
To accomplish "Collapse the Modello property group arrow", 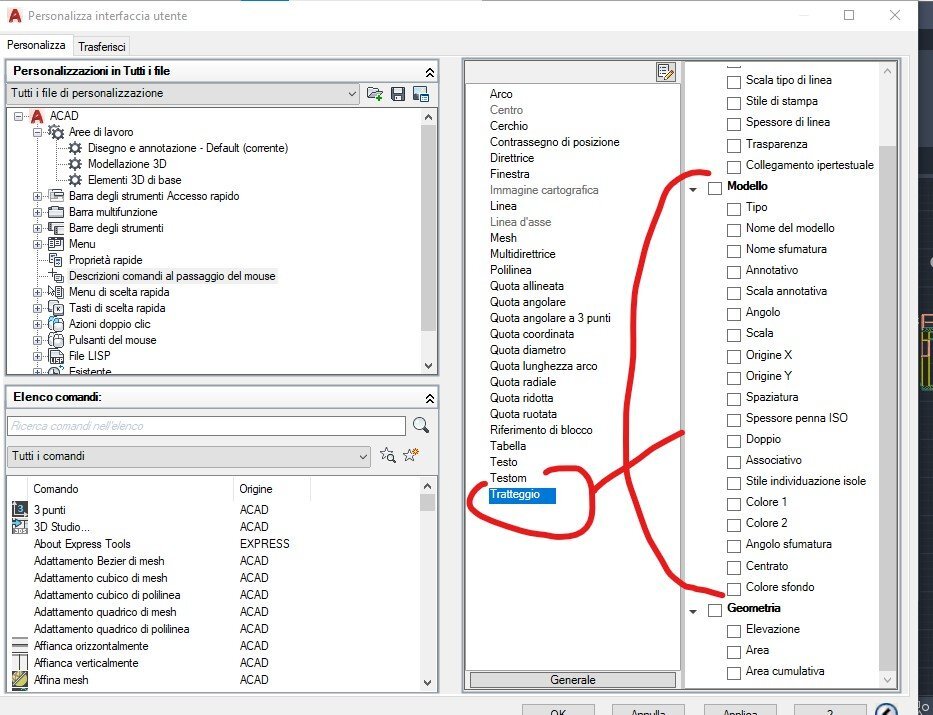I will (693, 189).
